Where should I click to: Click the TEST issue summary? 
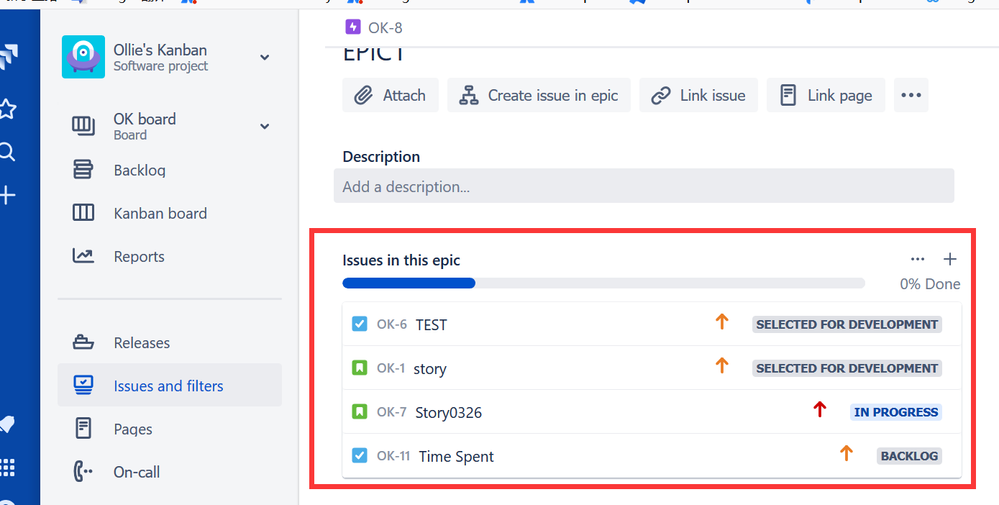pos(431,325)
